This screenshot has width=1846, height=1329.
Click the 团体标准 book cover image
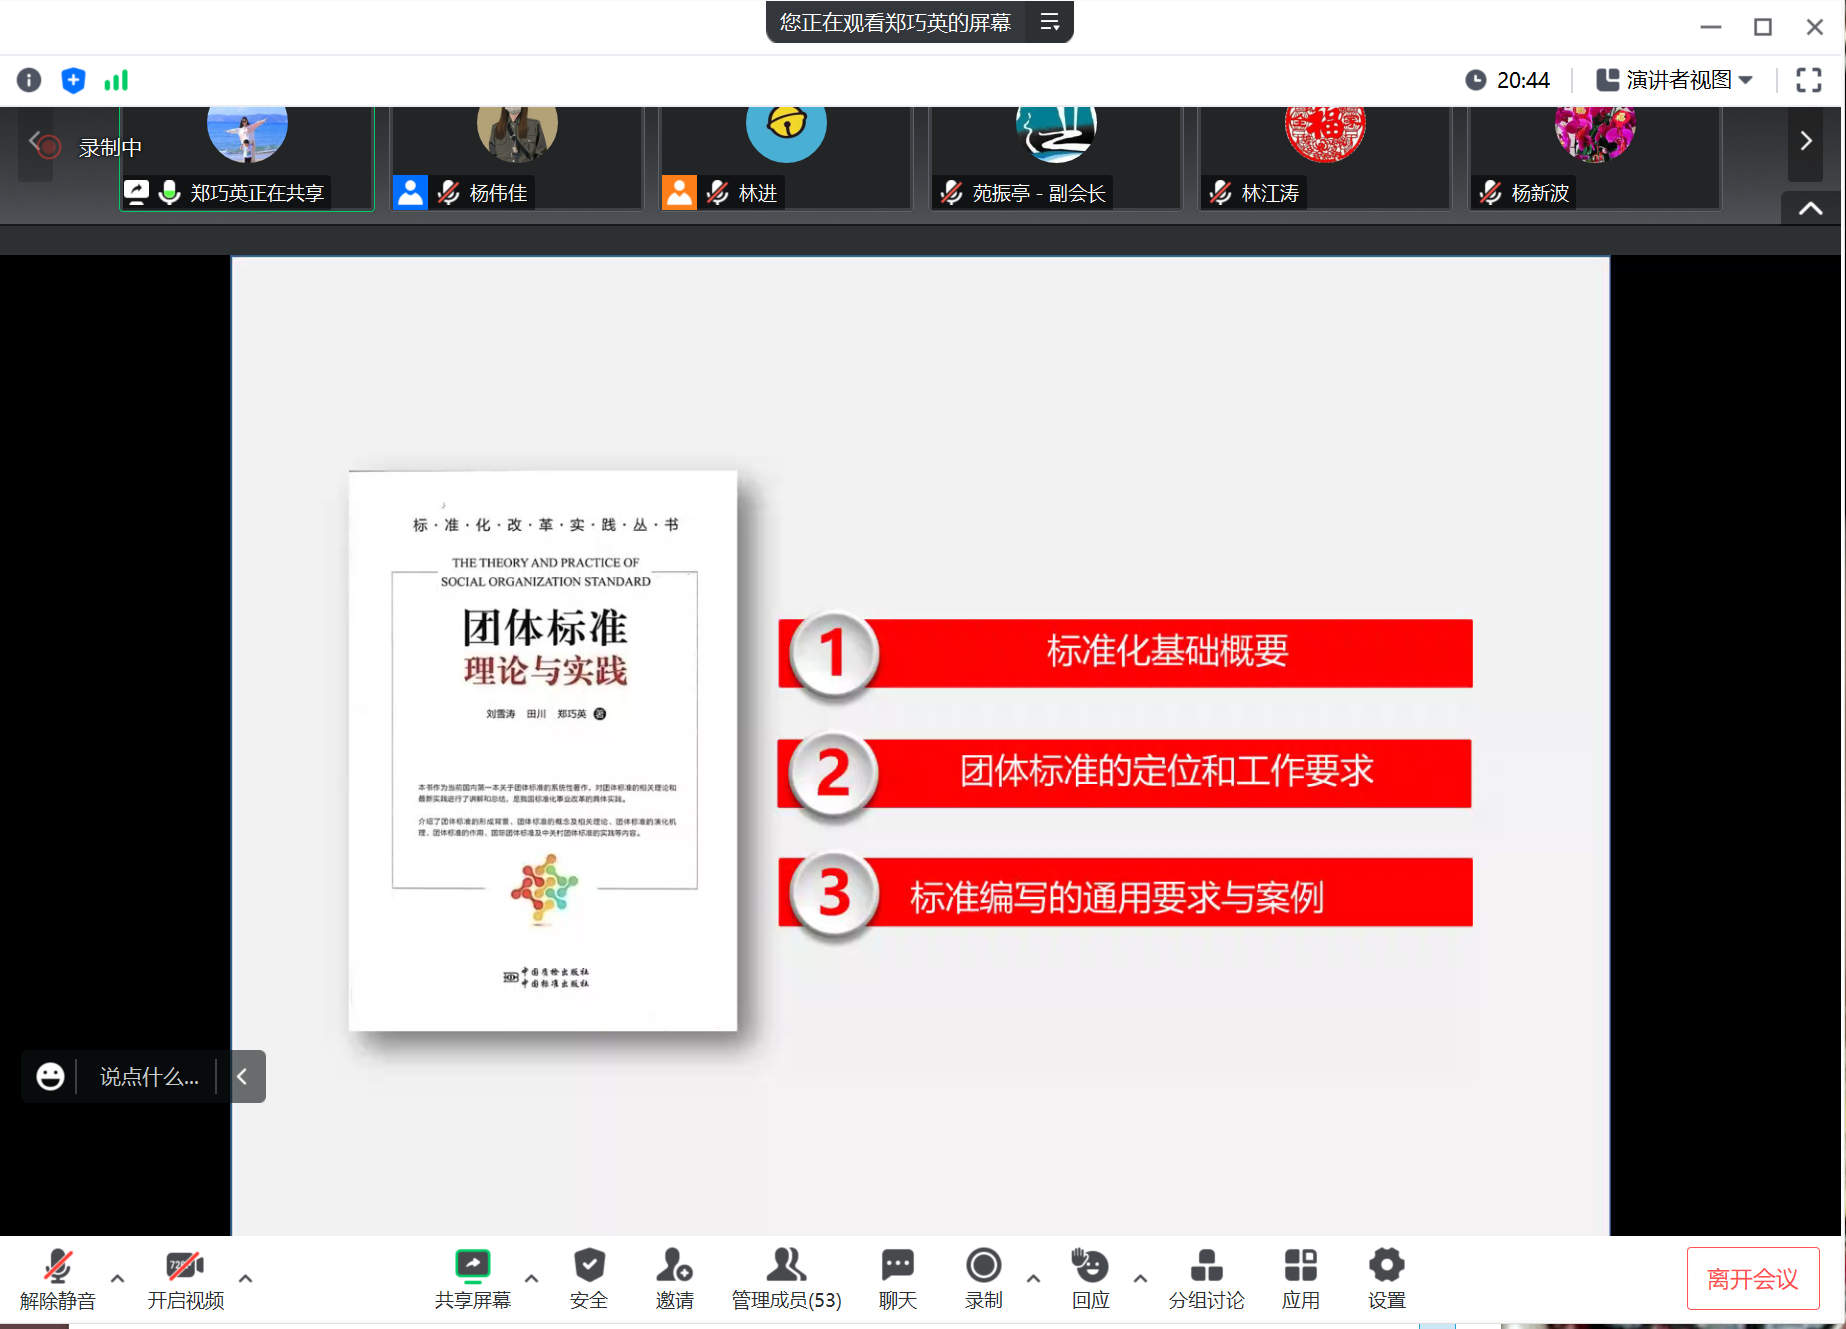click(x=543, y=750)
